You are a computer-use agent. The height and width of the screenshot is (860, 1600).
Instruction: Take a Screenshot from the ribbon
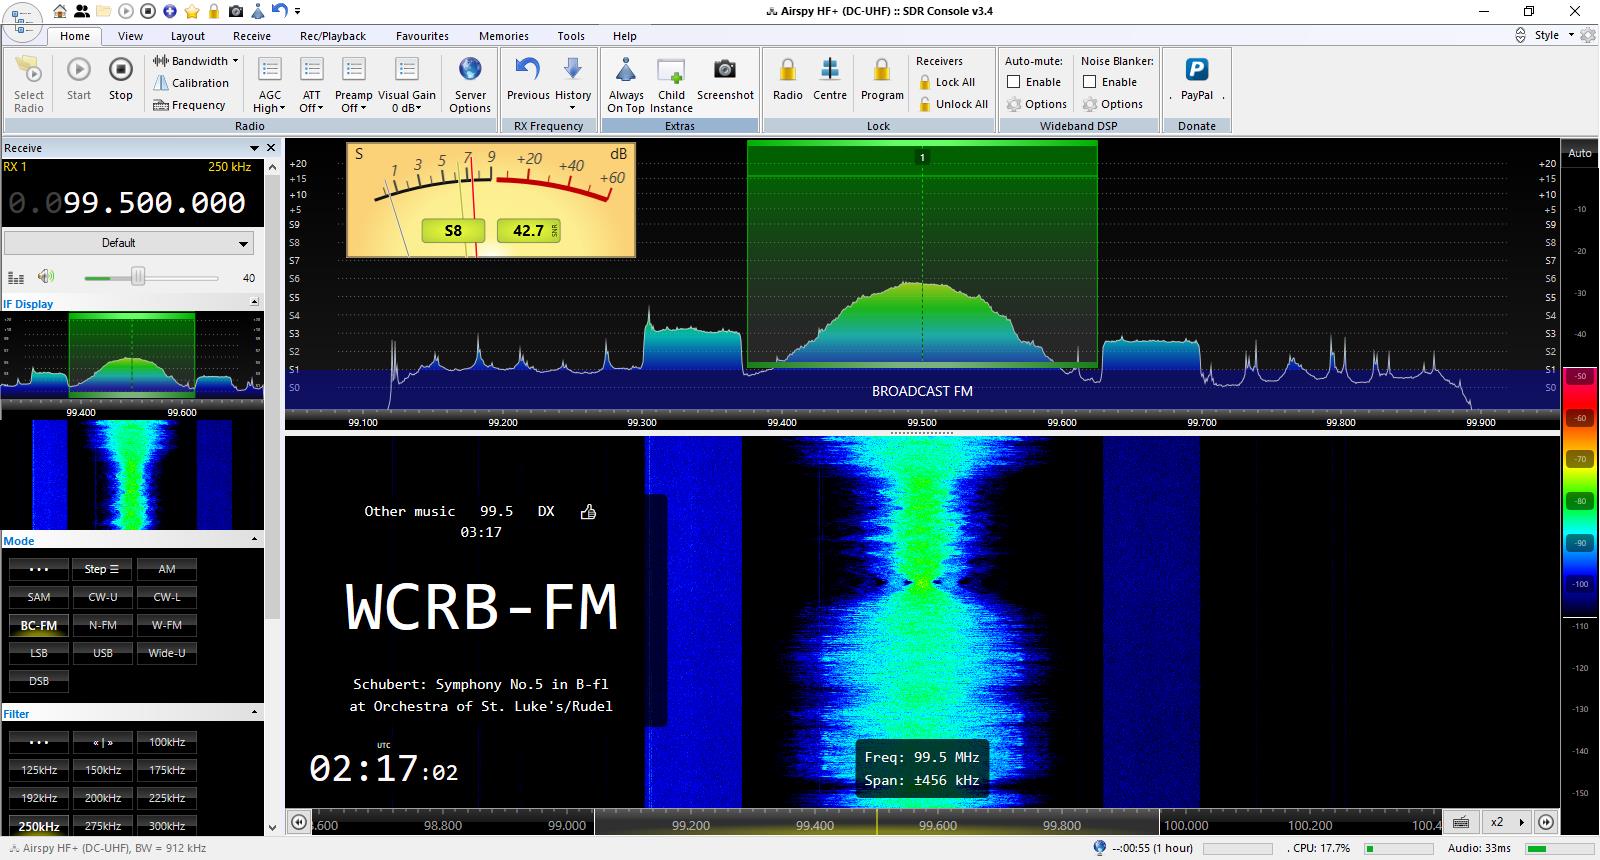[x=725, y=80]
